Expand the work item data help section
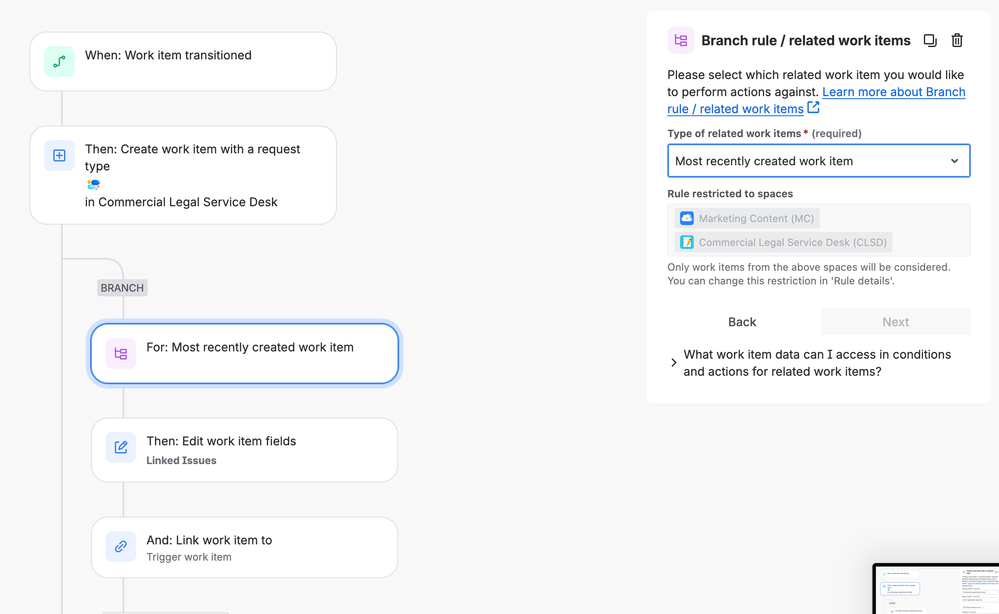 [x=674, y=363]
